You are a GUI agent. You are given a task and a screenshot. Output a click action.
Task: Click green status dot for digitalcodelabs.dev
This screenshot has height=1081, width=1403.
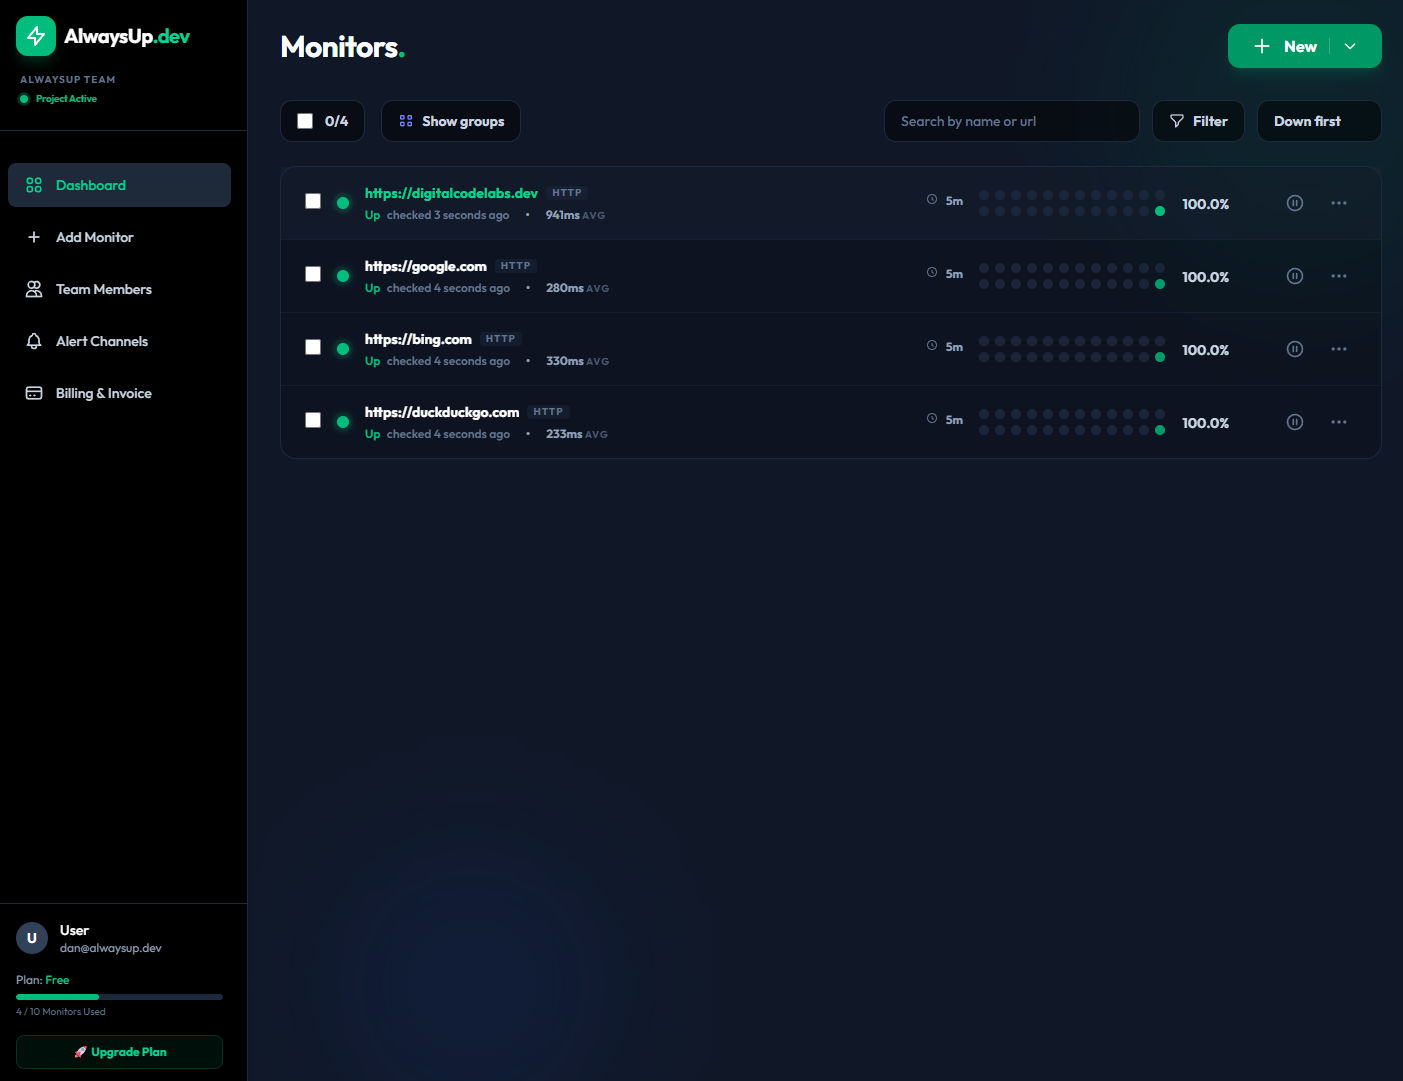[x=343, y=203]
